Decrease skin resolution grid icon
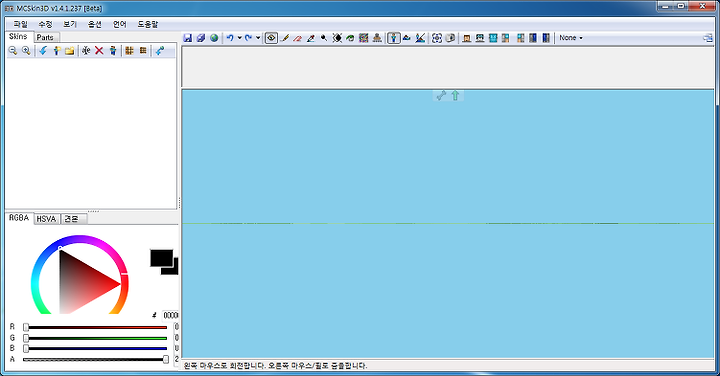 pos(129,51)
